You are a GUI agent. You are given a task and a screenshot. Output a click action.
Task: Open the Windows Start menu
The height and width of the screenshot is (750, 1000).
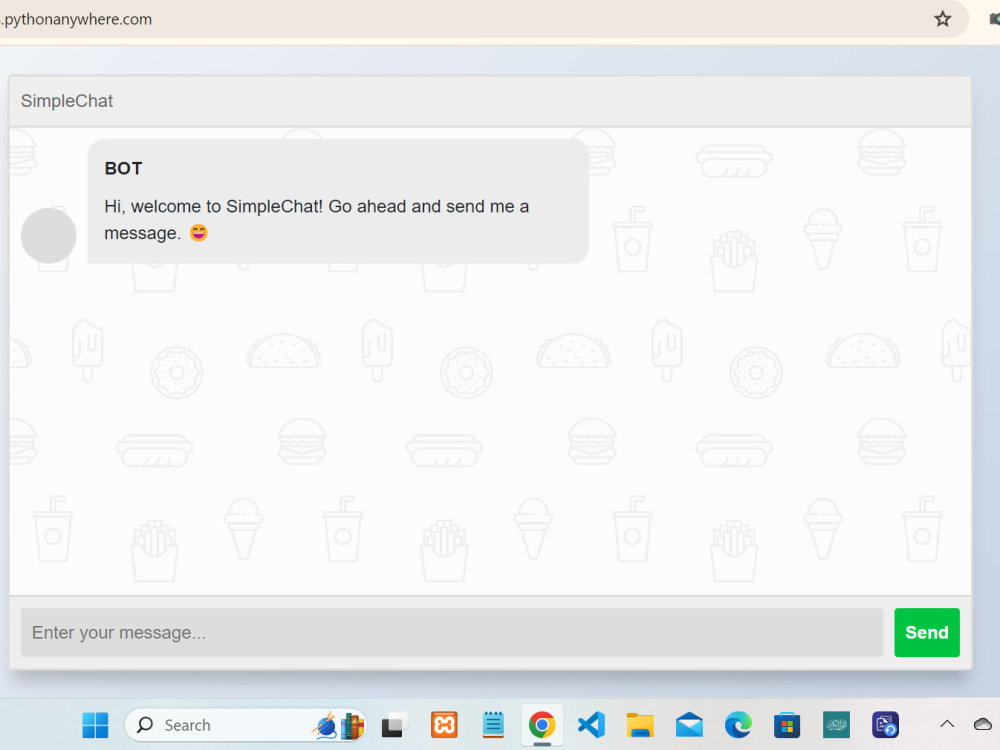point(95,724)
